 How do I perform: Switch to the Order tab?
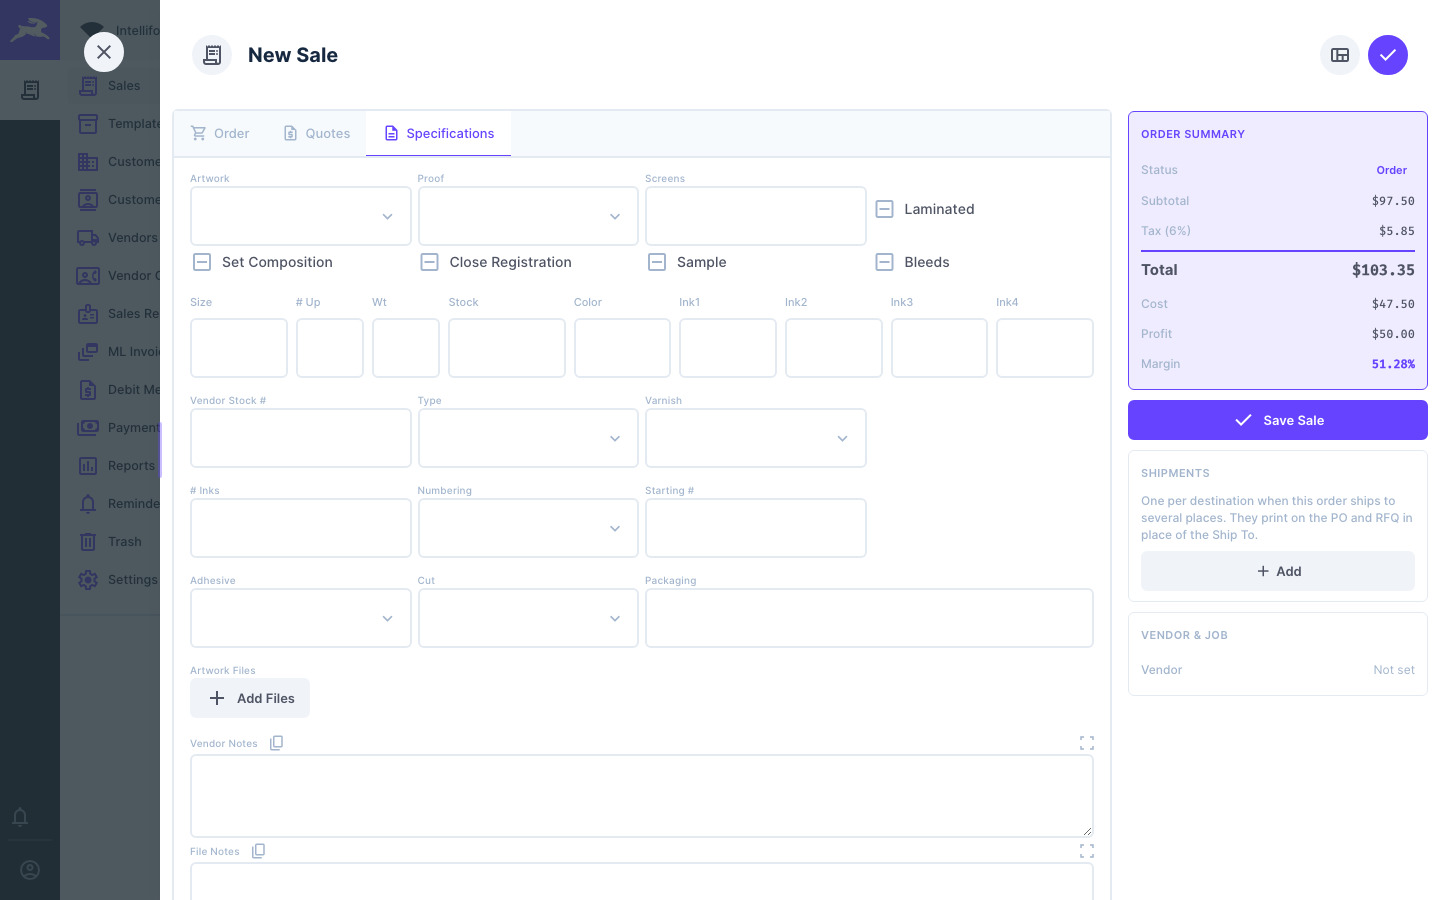click(220, 133)
